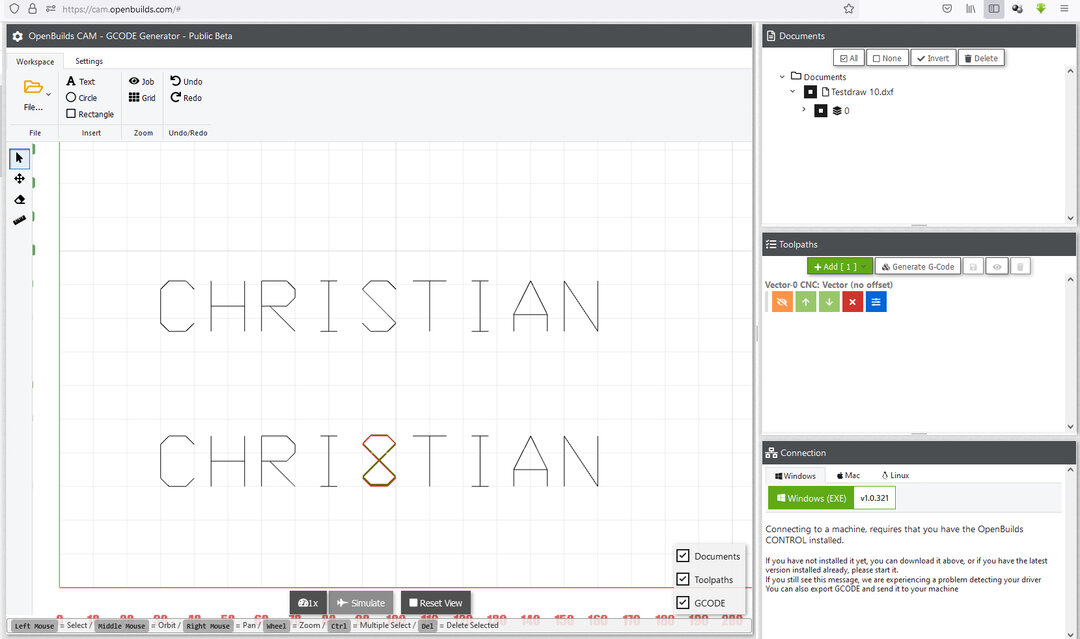1080x639 pixels.
Task: Toggle the GCODE view checkbox
Action: click(x=683, y=603)
